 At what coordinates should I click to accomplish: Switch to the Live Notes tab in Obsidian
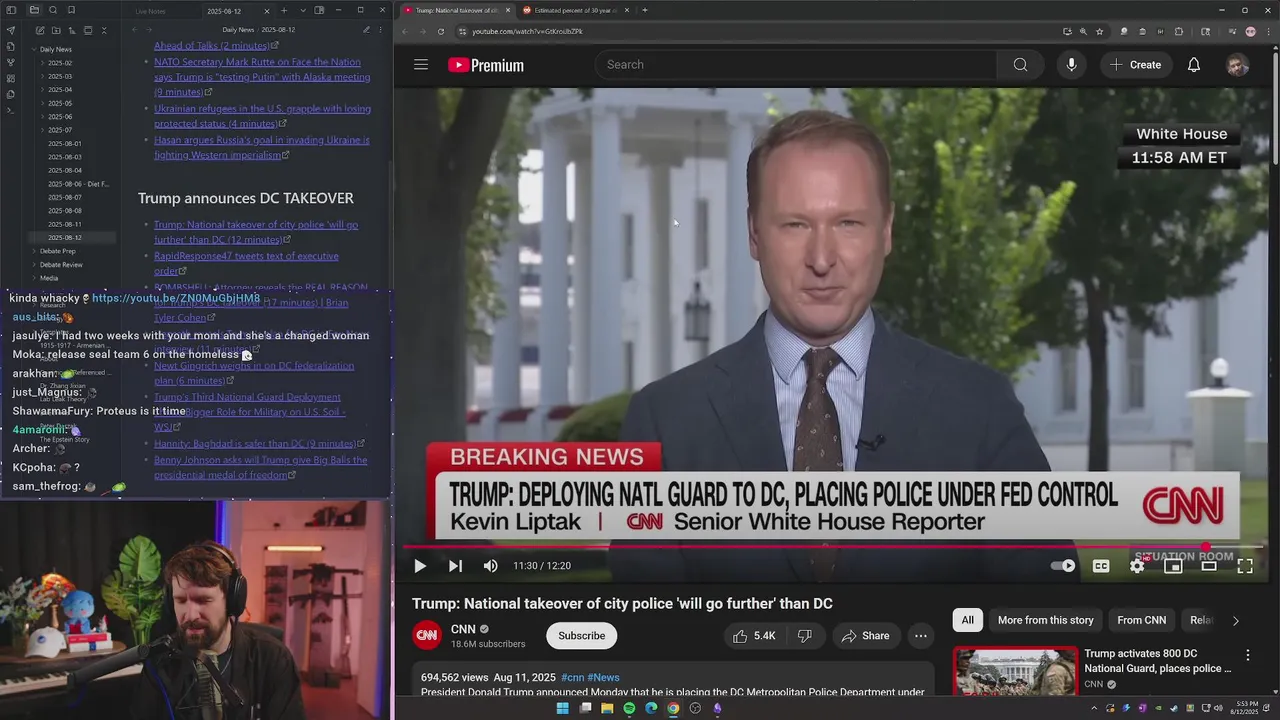(150, 11)
